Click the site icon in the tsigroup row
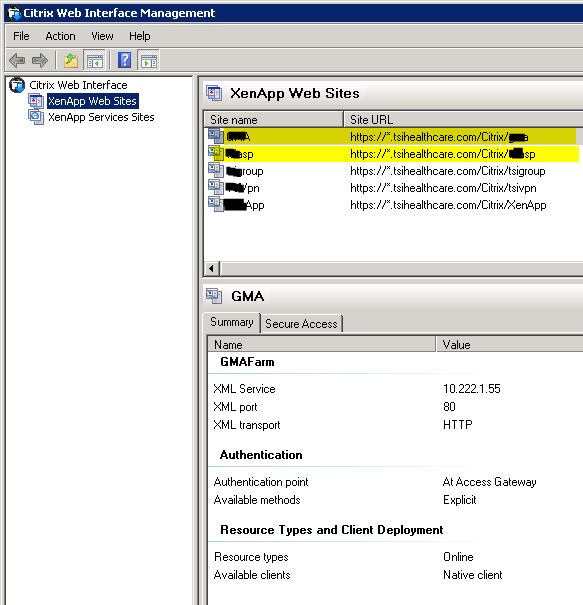583x605 pixels. (216, 170)
